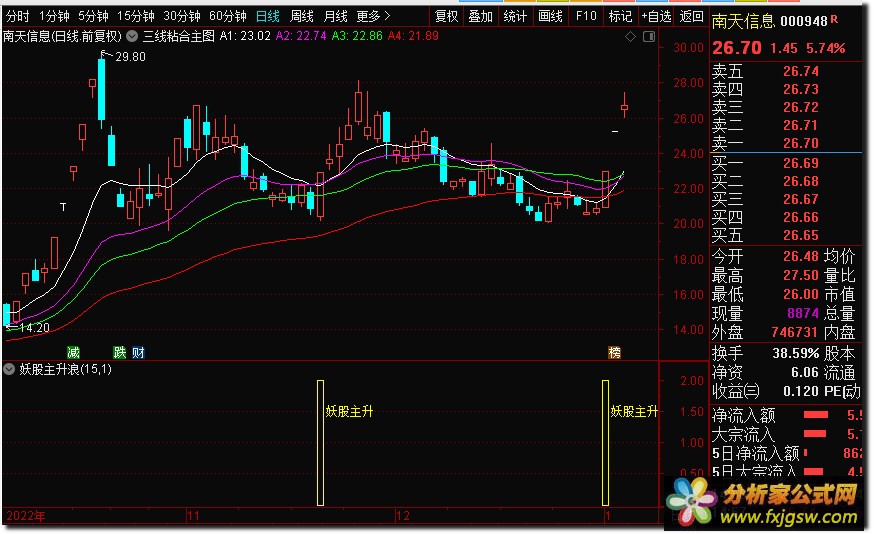The image size is (874, 534).
Task: Click the T marker on the chart
Action: click(63, 207)
